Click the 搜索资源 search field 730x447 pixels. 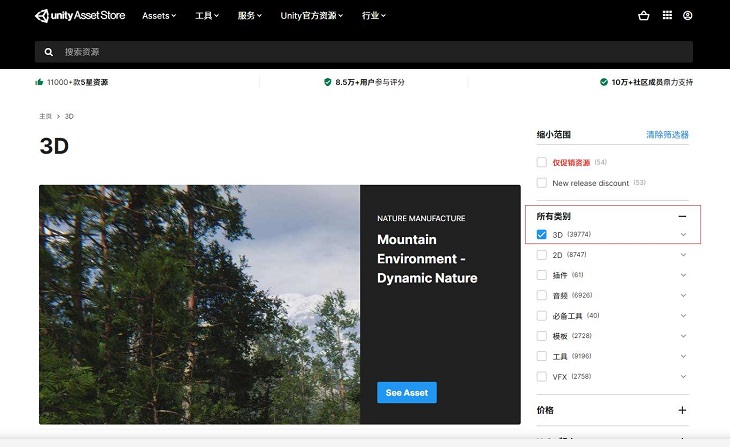(x=370, y=52)
